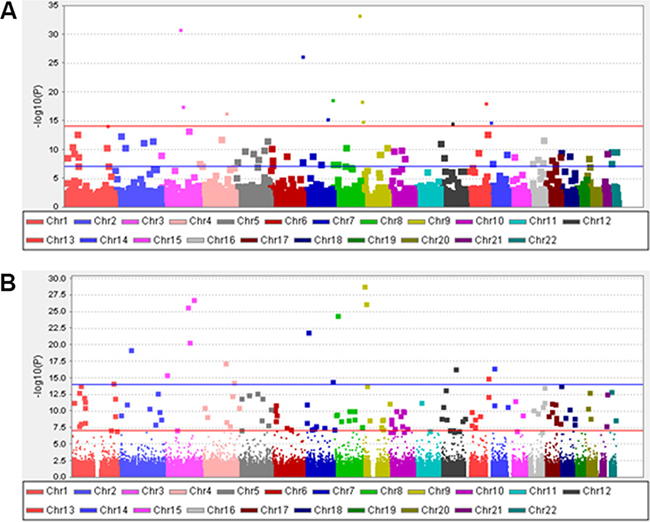650x522 pixels.
Task: Click the highest Chr9 data point in panel A
Action: coord(360,16)
